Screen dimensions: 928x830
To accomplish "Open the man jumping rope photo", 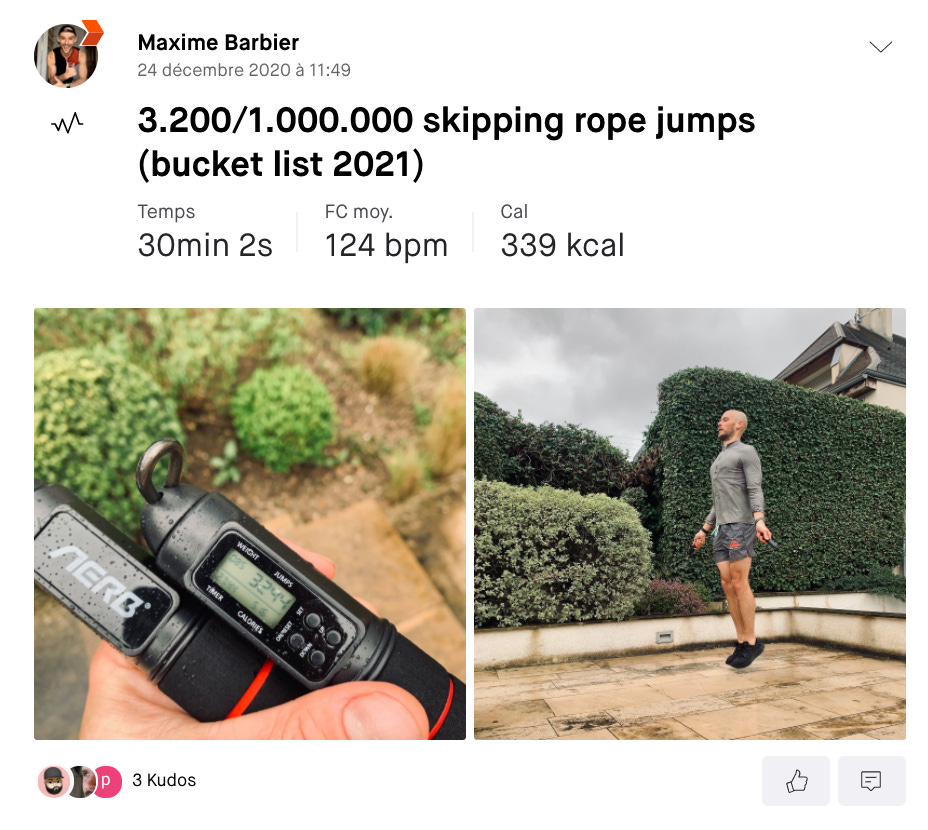I will click(690, 524).
